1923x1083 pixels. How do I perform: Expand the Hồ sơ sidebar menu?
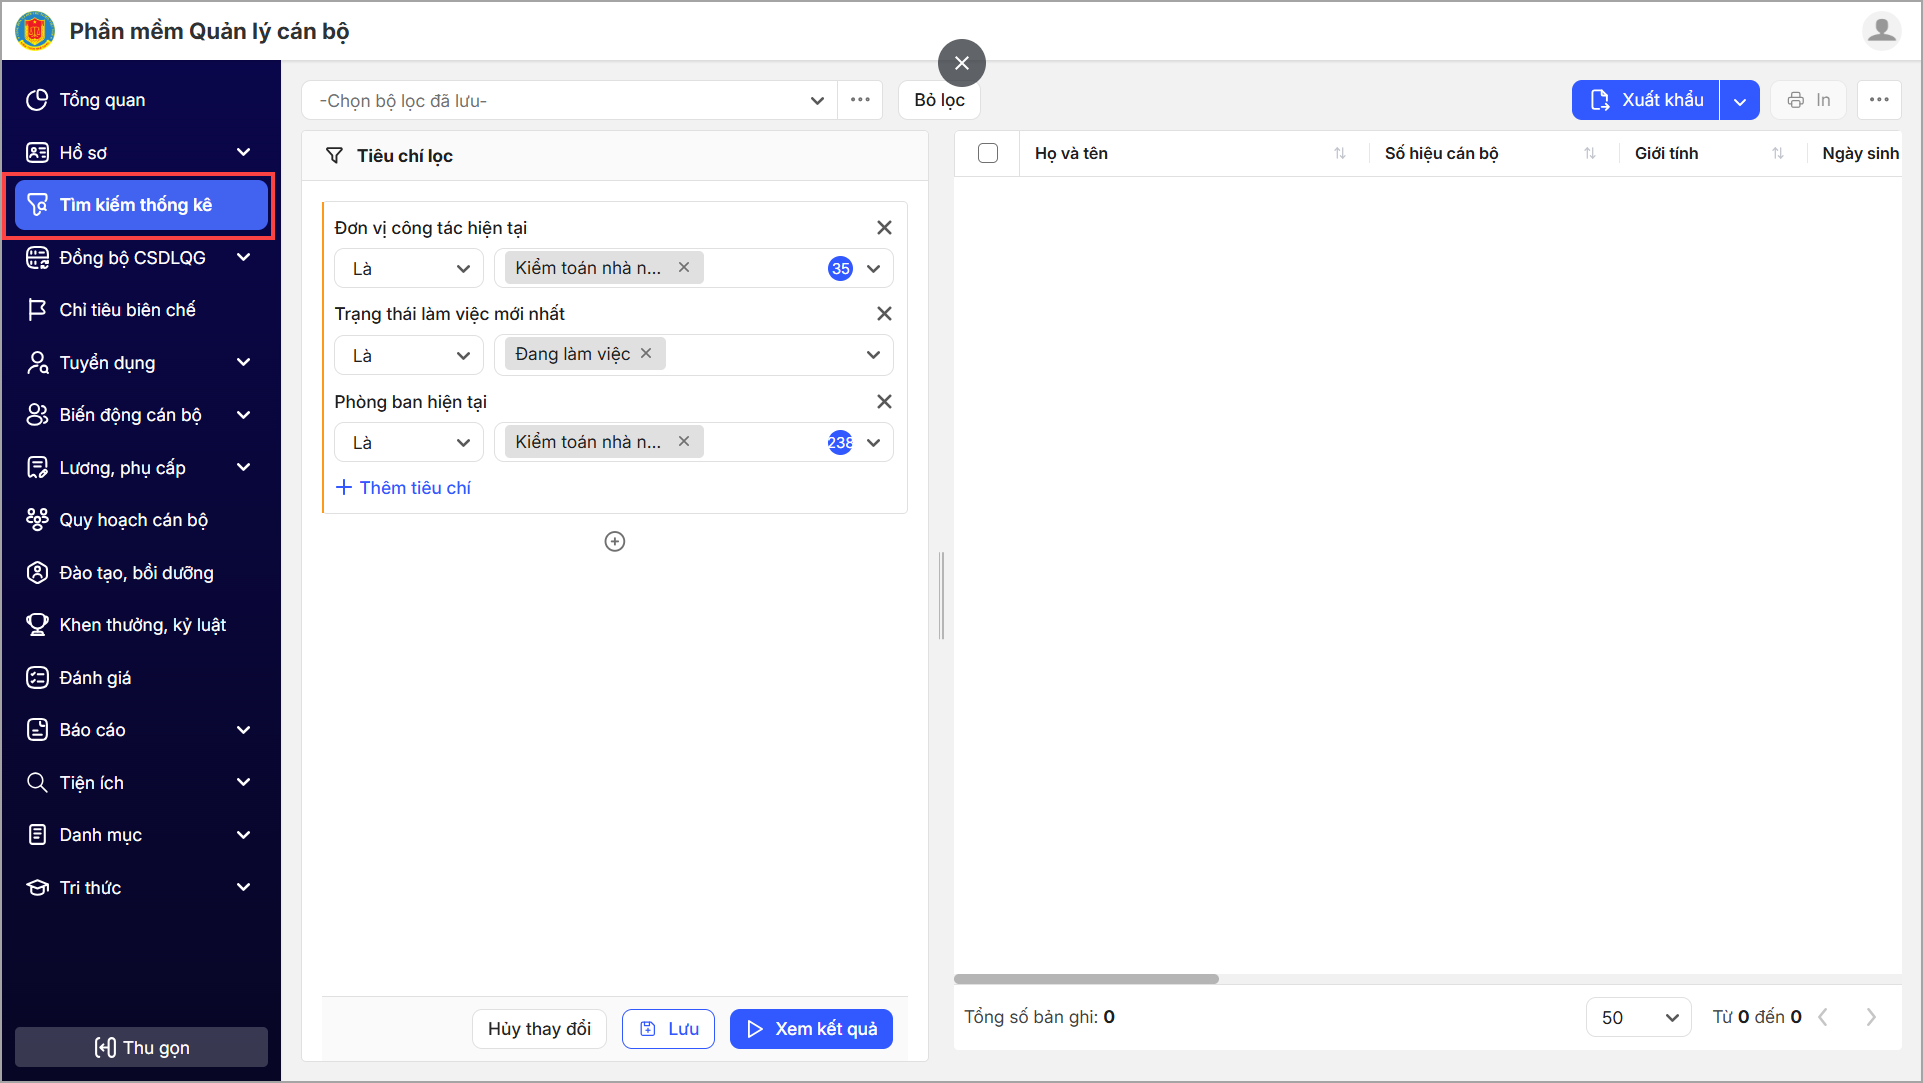click(x=140, y=153)
